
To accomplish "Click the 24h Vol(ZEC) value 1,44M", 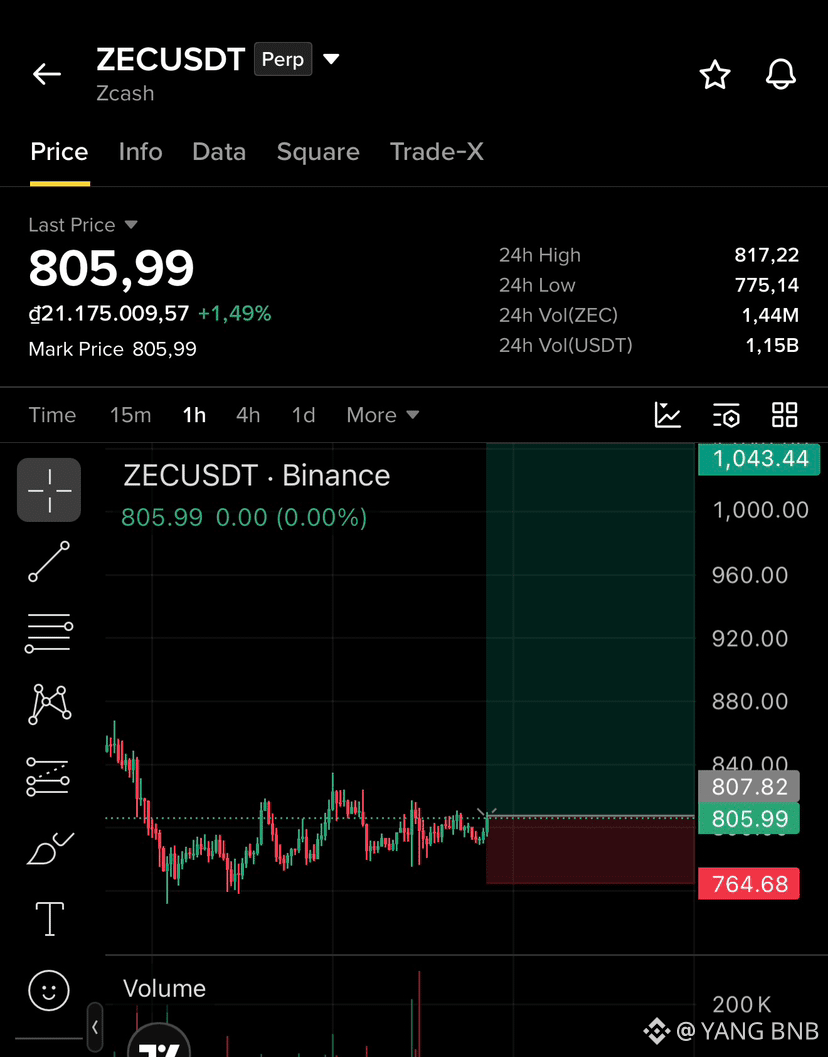I will [770, 315].
